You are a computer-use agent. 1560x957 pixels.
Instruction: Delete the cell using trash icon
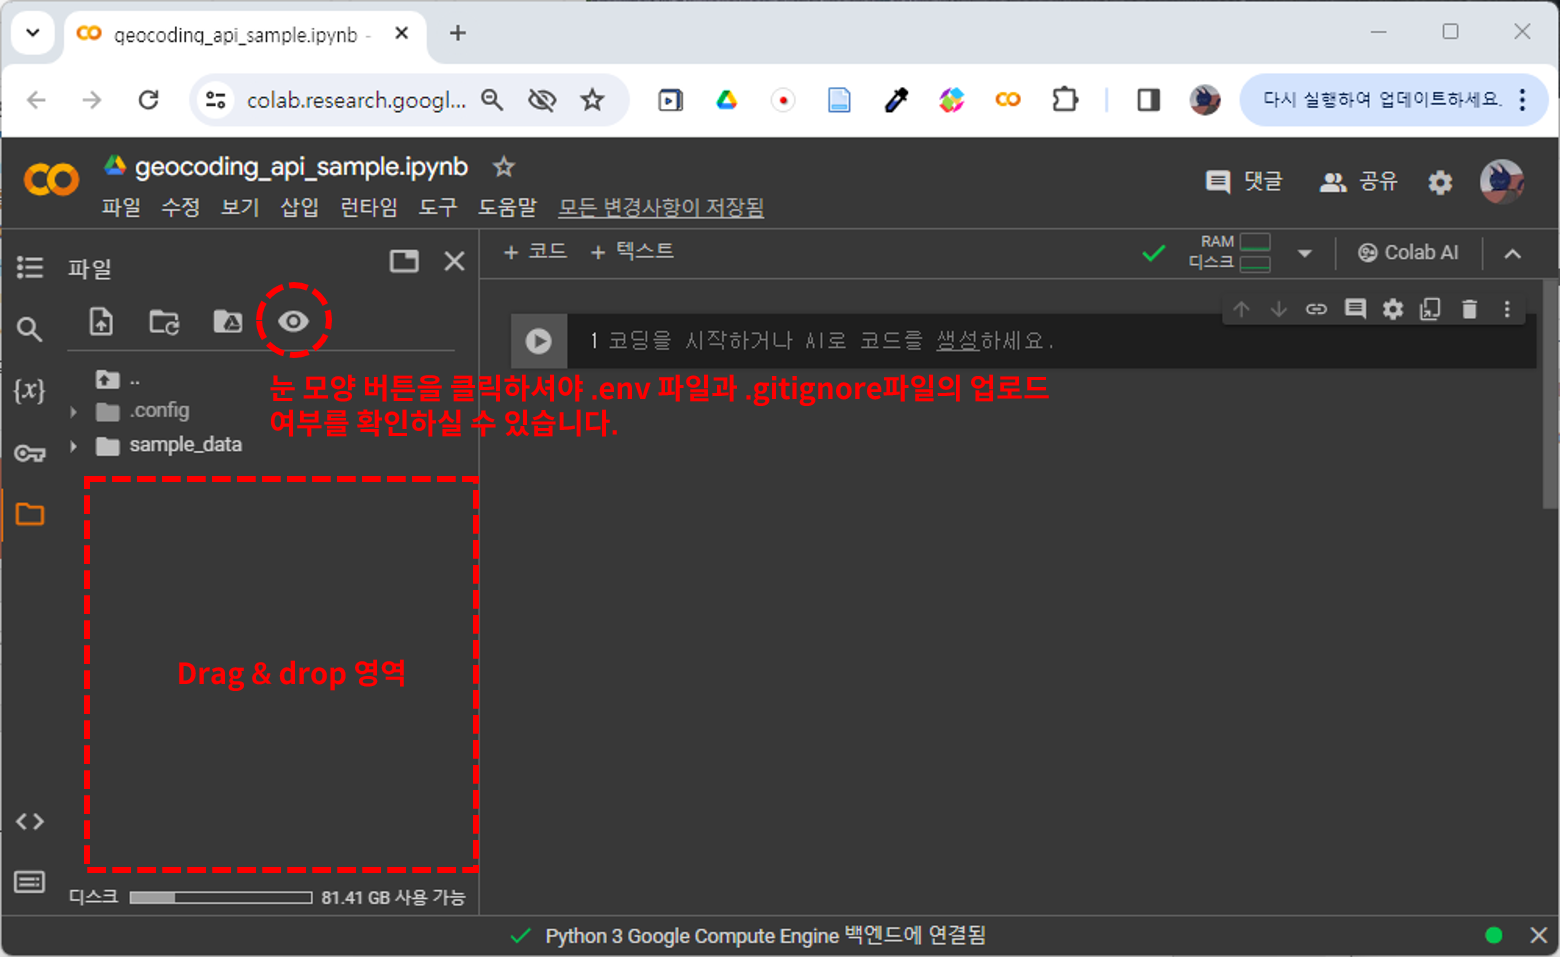1469,309
